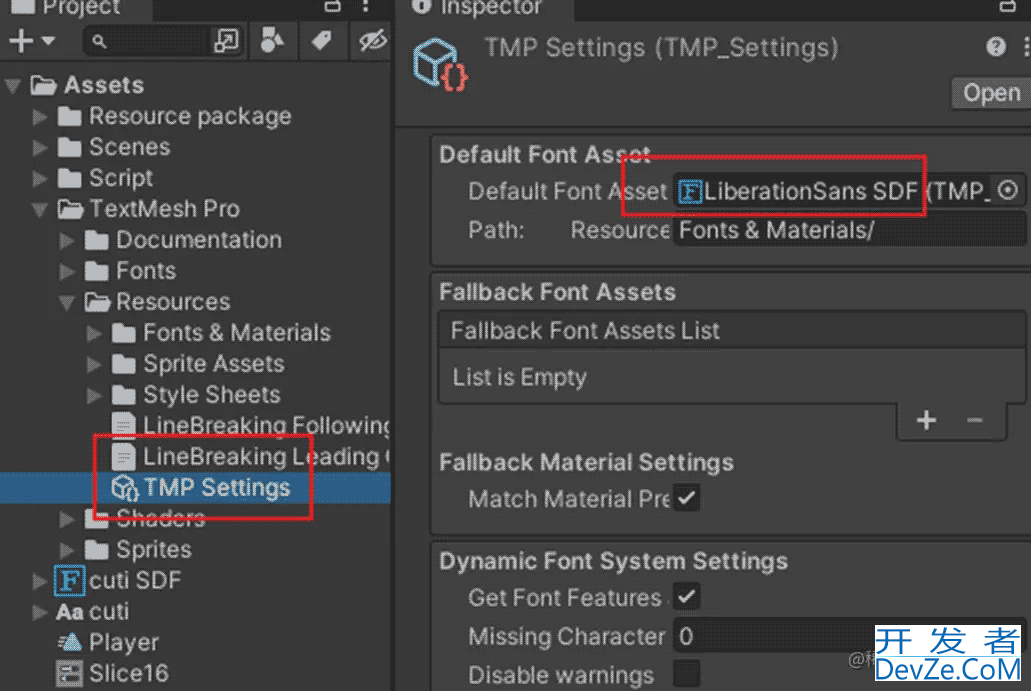
Task: Expand the Style Sheets folder arrow
Action: pyautogui.click(x=95, y=394)
